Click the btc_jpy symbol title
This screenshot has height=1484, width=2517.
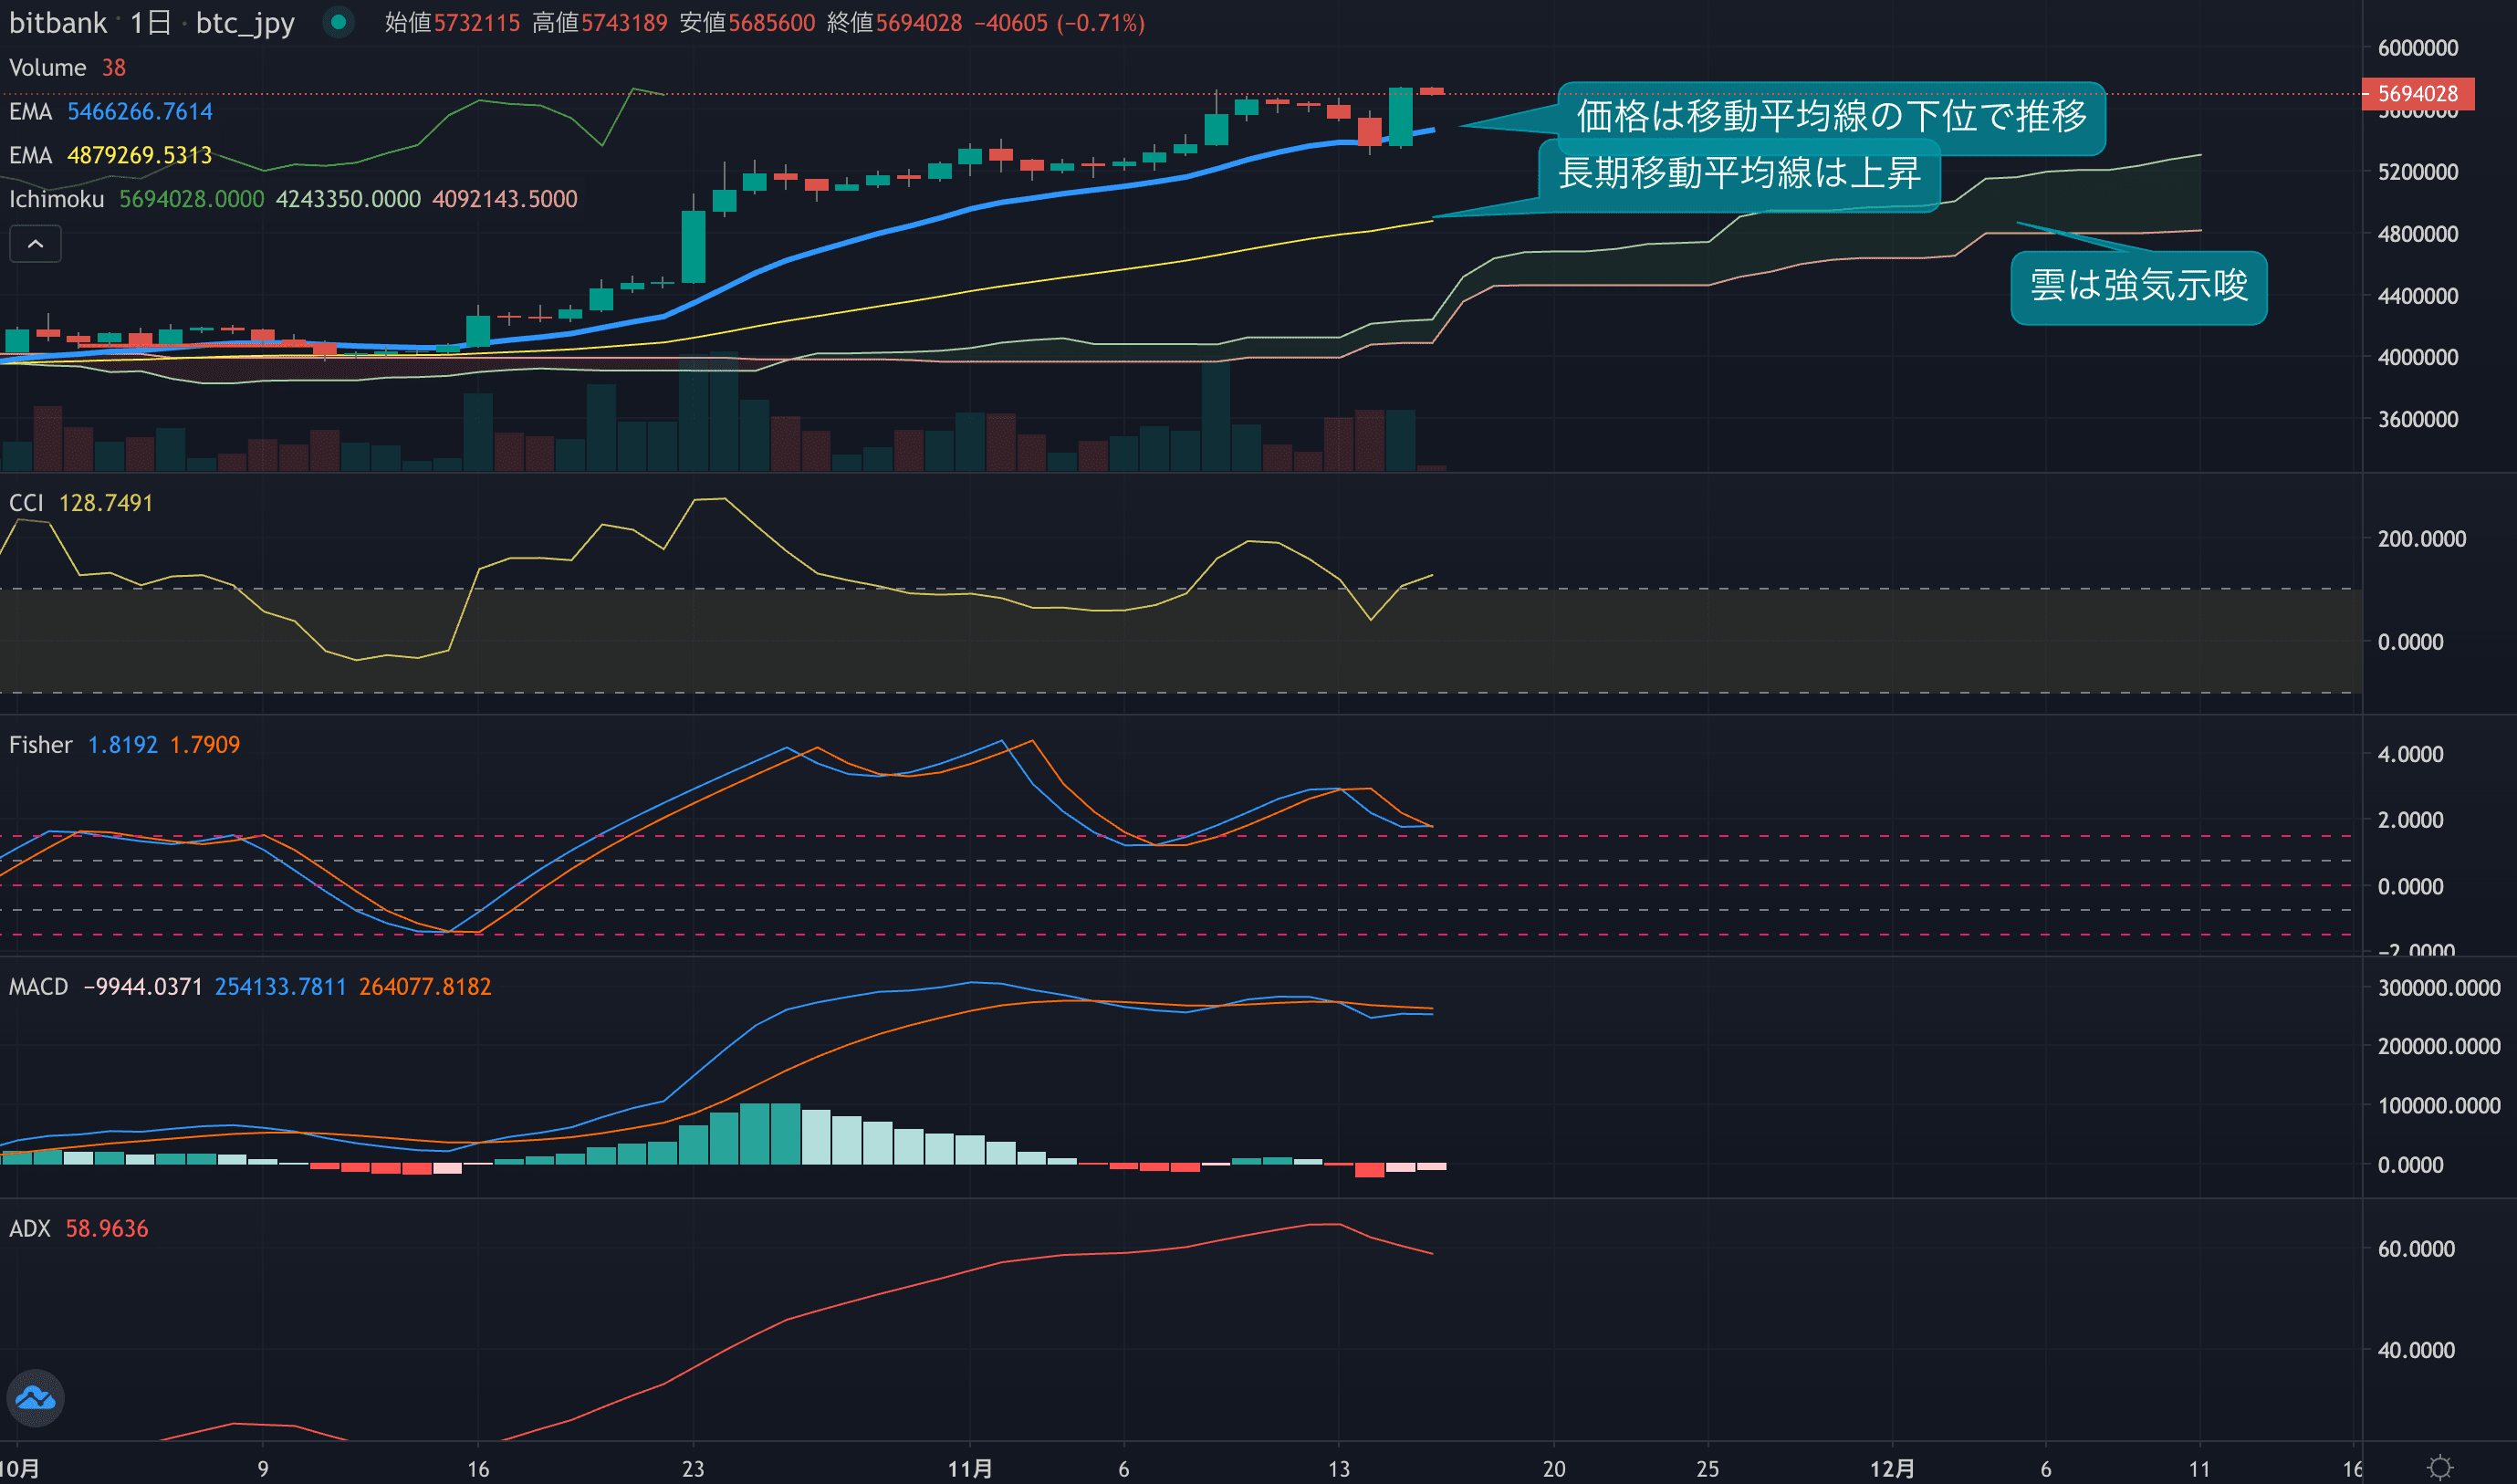click(x=245, y=22)
